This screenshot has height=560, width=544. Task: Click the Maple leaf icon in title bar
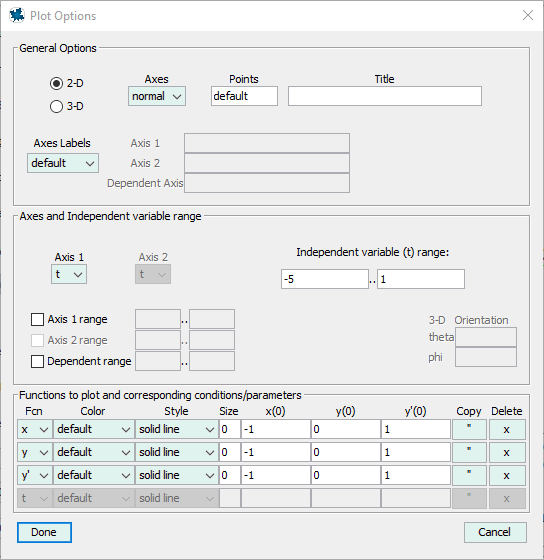(17, 15)
